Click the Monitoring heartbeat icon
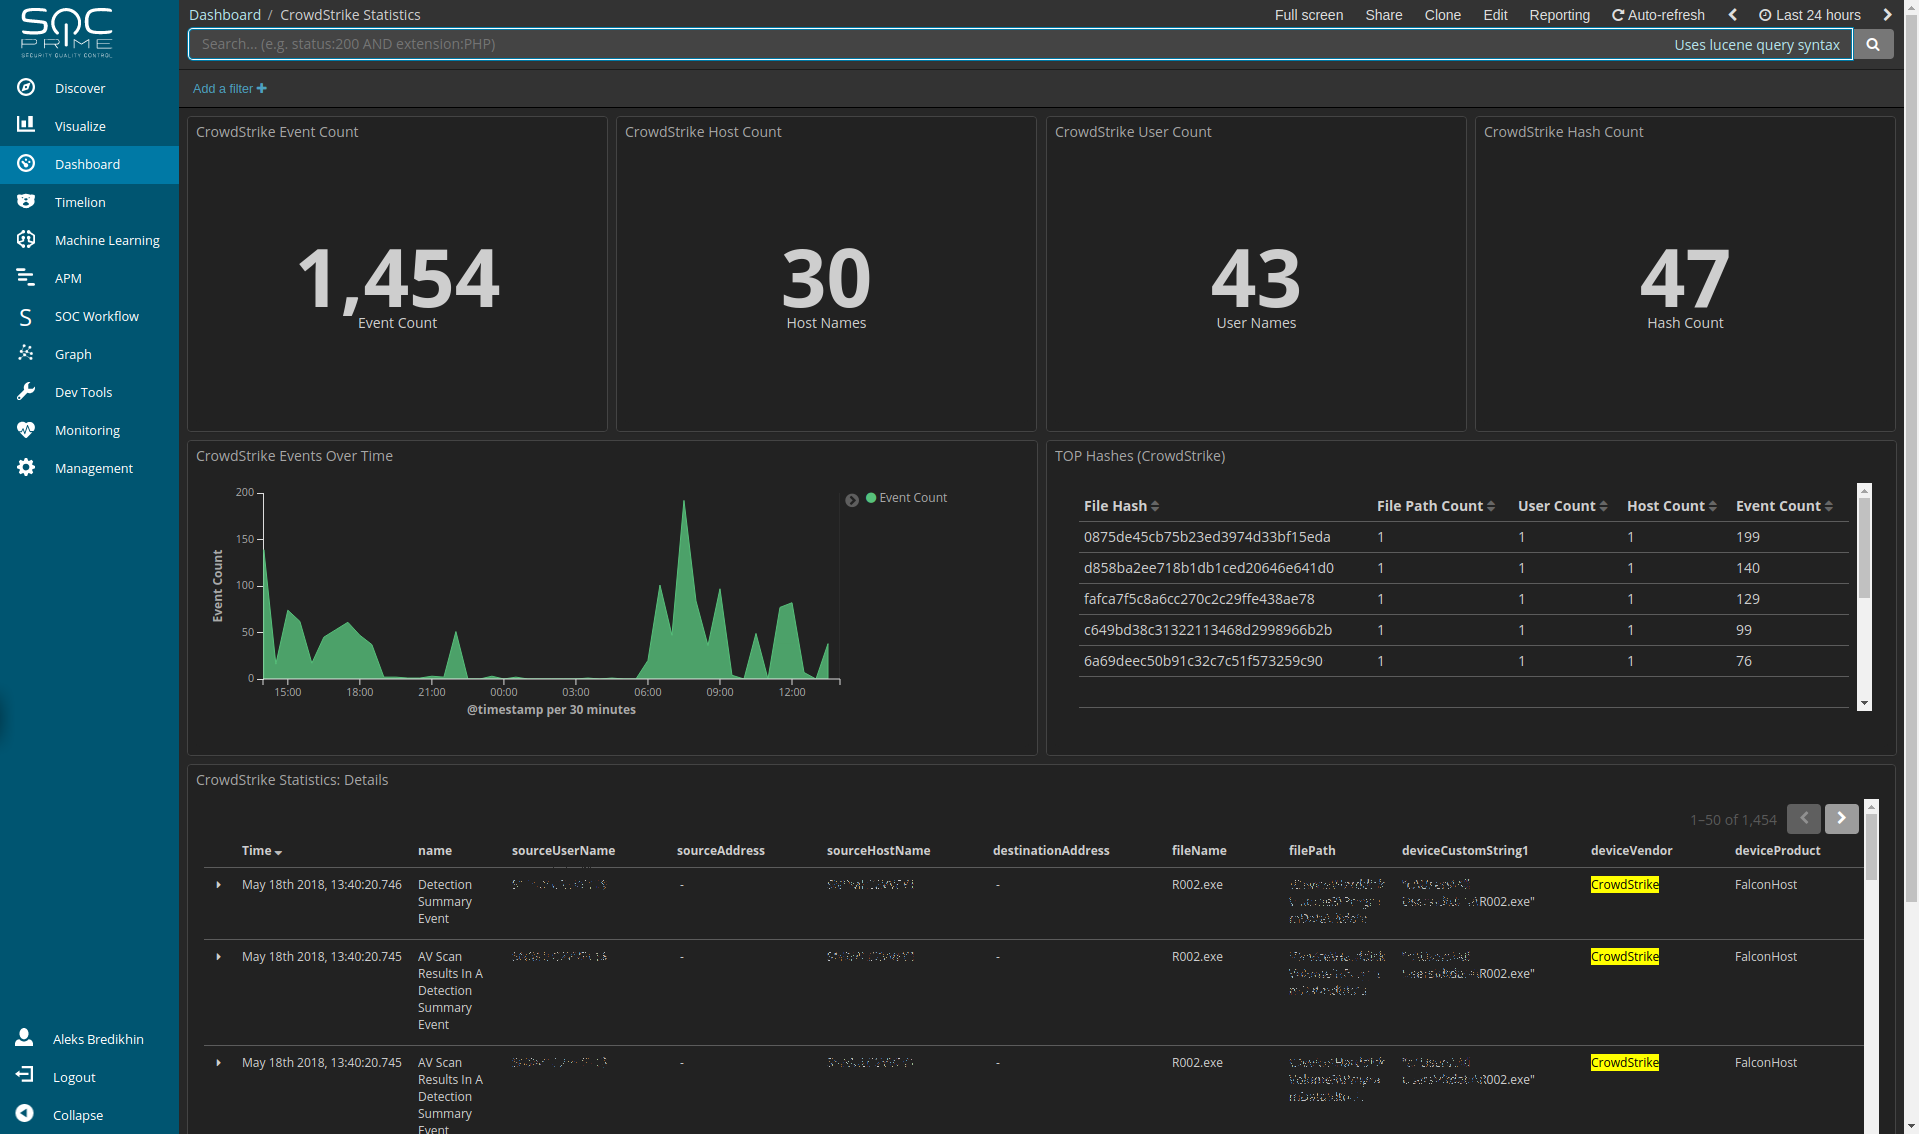Image resolution: width=1919 pixels, height=1134 pixels. pyautogui.click(x=26, y=429)
